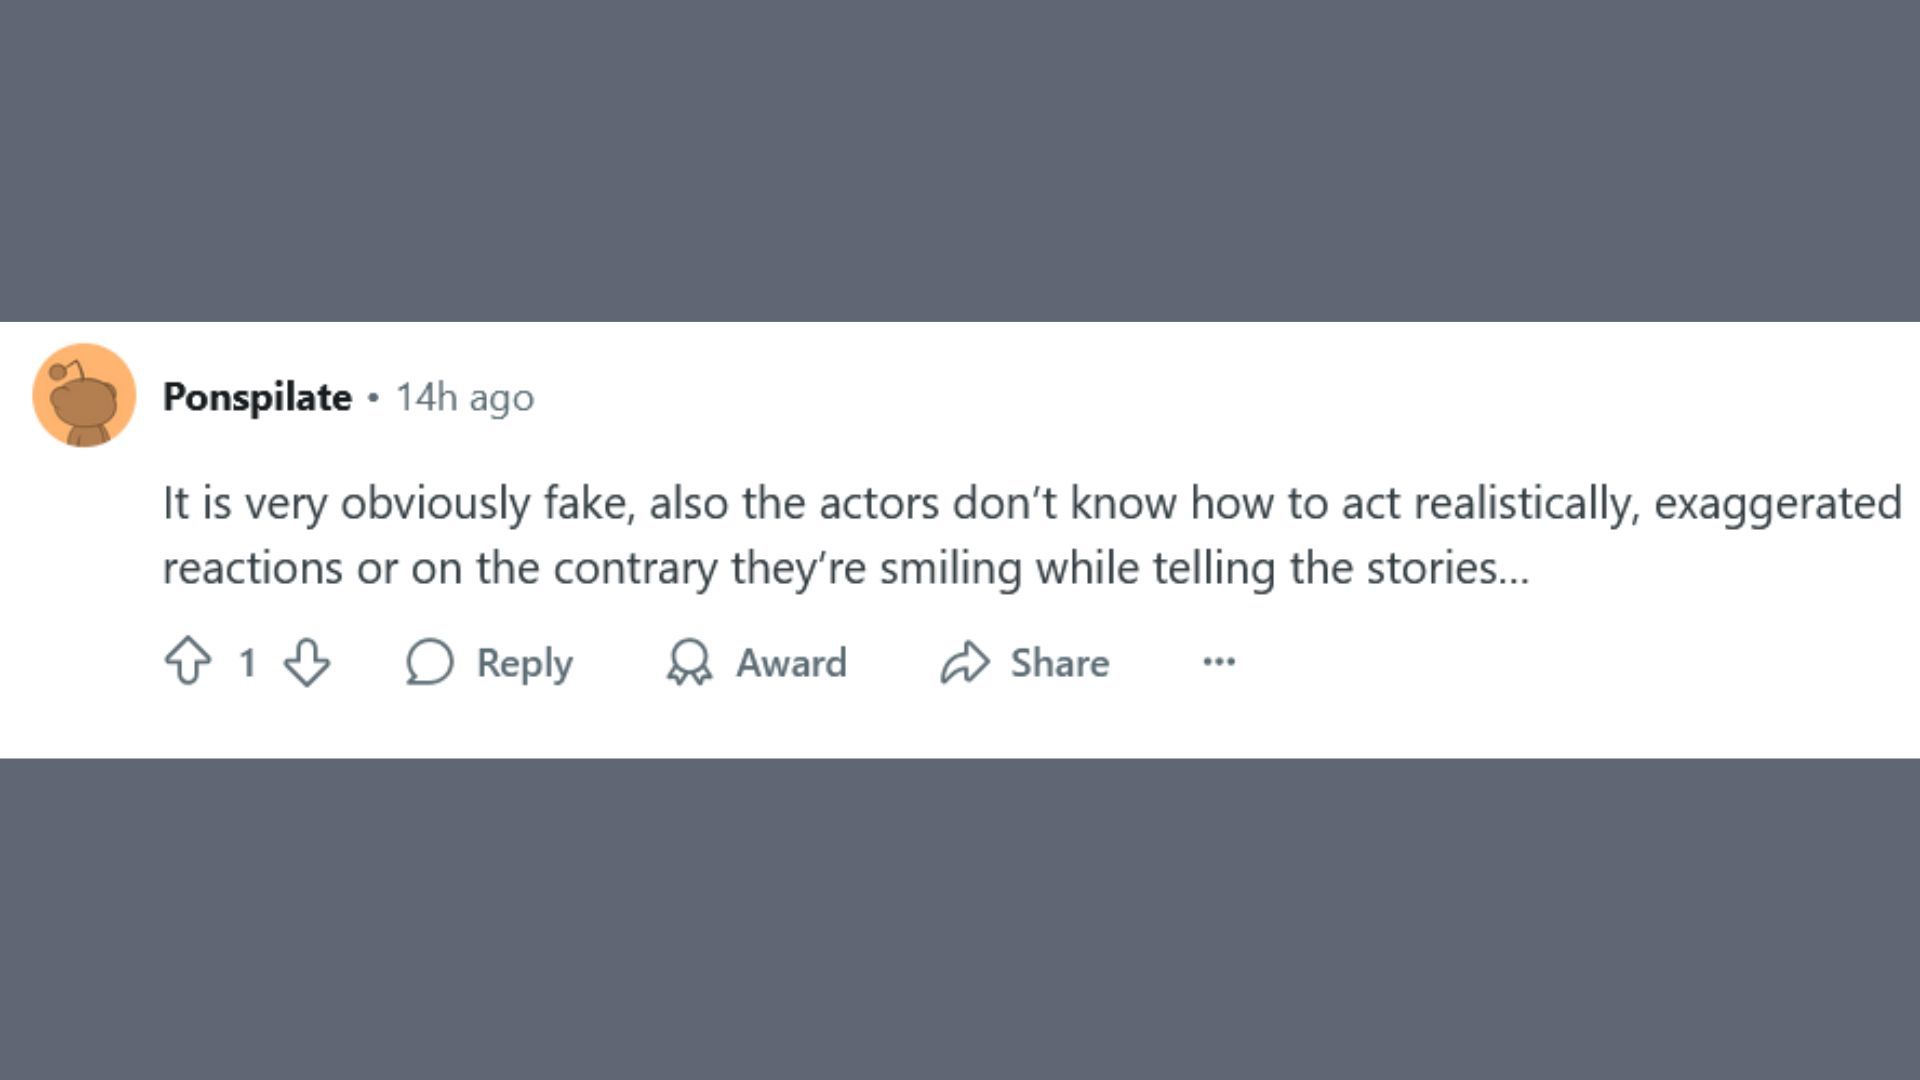The image size is (1920, 1080).
Task: Click the gray area above the comment
Action: click(x=960, y=160)
